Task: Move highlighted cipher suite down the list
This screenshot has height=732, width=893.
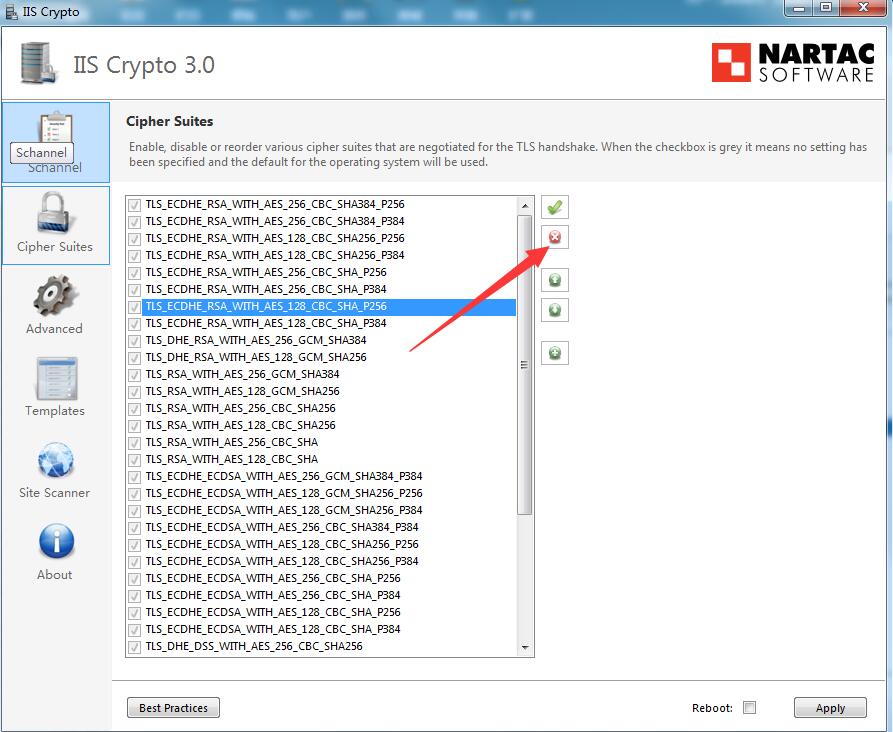Action: (554, 310)
